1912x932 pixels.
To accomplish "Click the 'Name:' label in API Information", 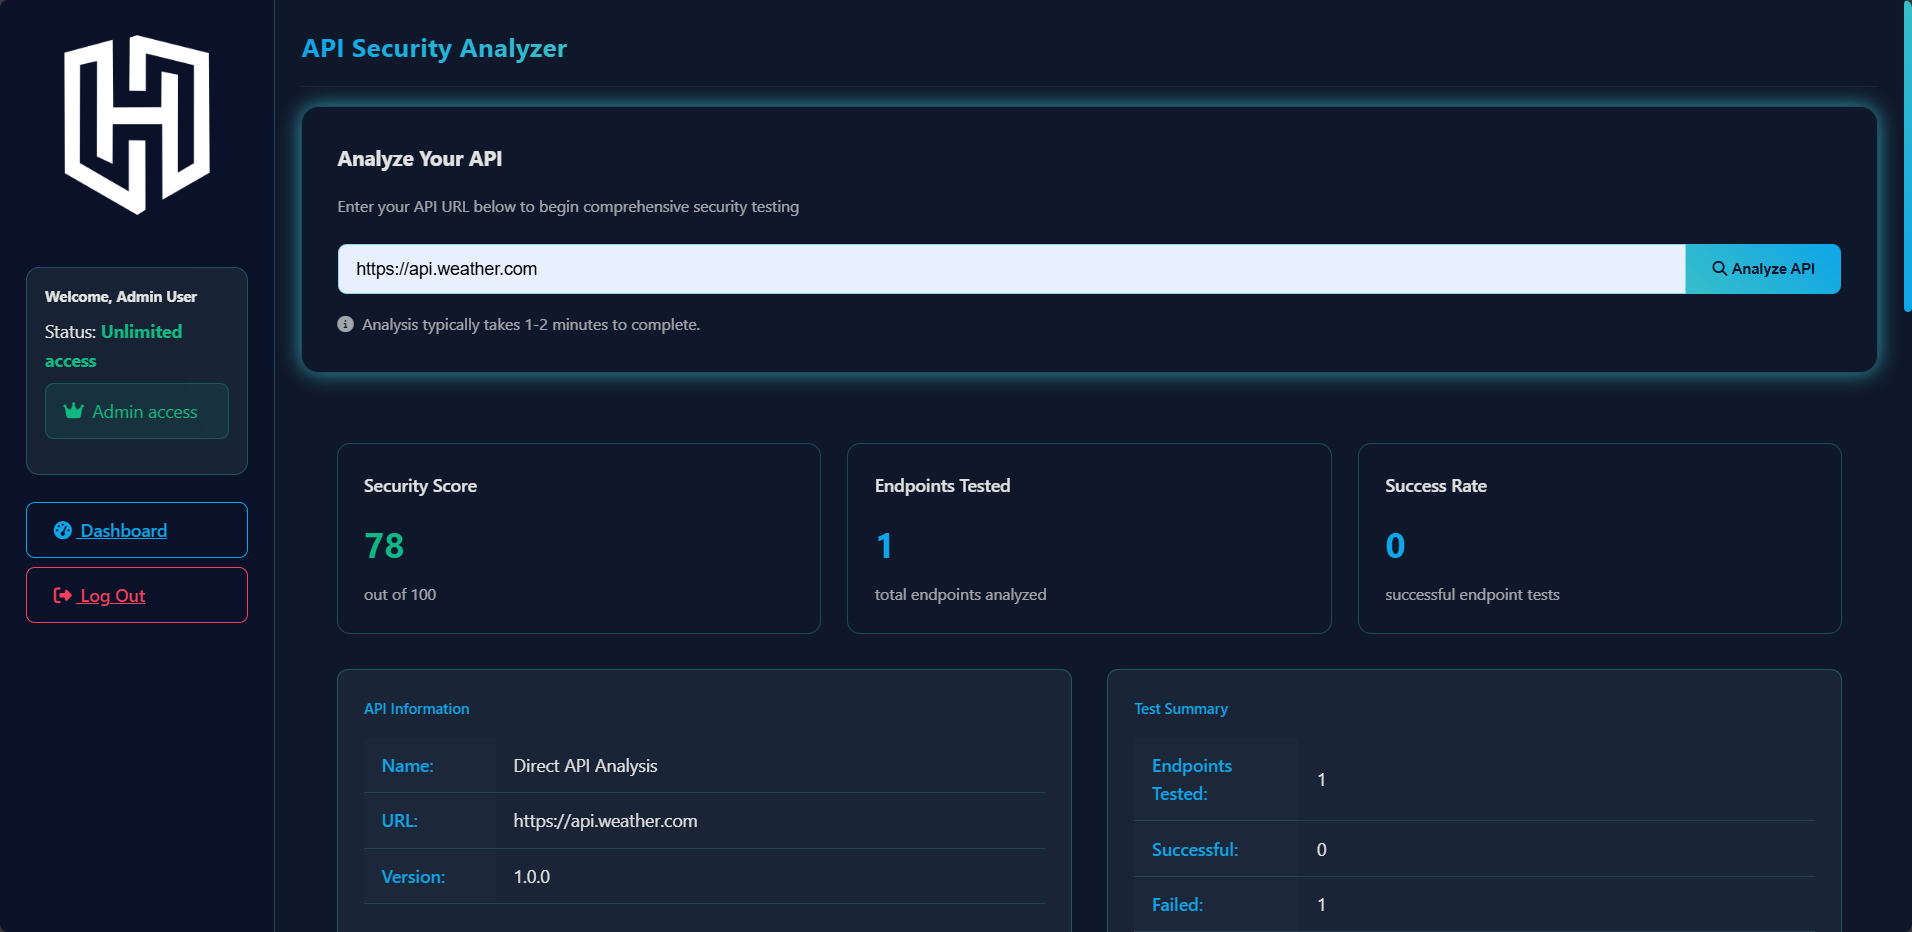I will (407, 766).
